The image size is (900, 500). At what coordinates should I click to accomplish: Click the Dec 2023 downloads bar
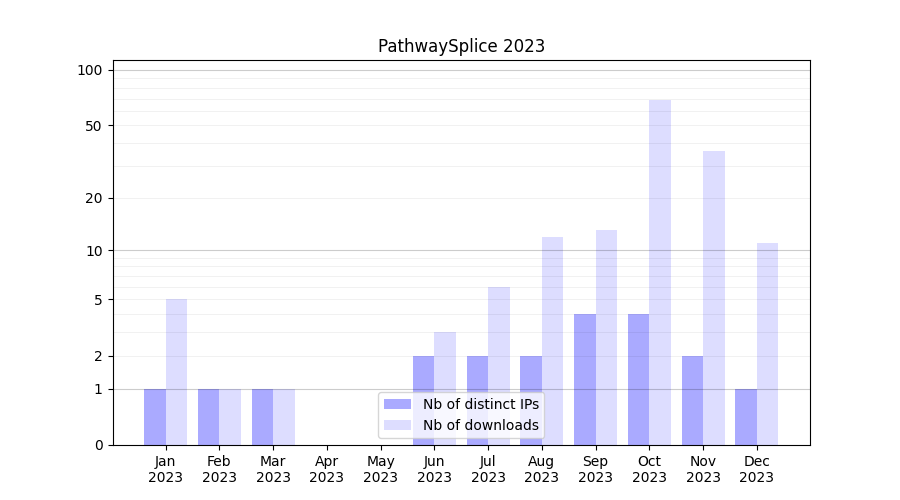[767, 344]
